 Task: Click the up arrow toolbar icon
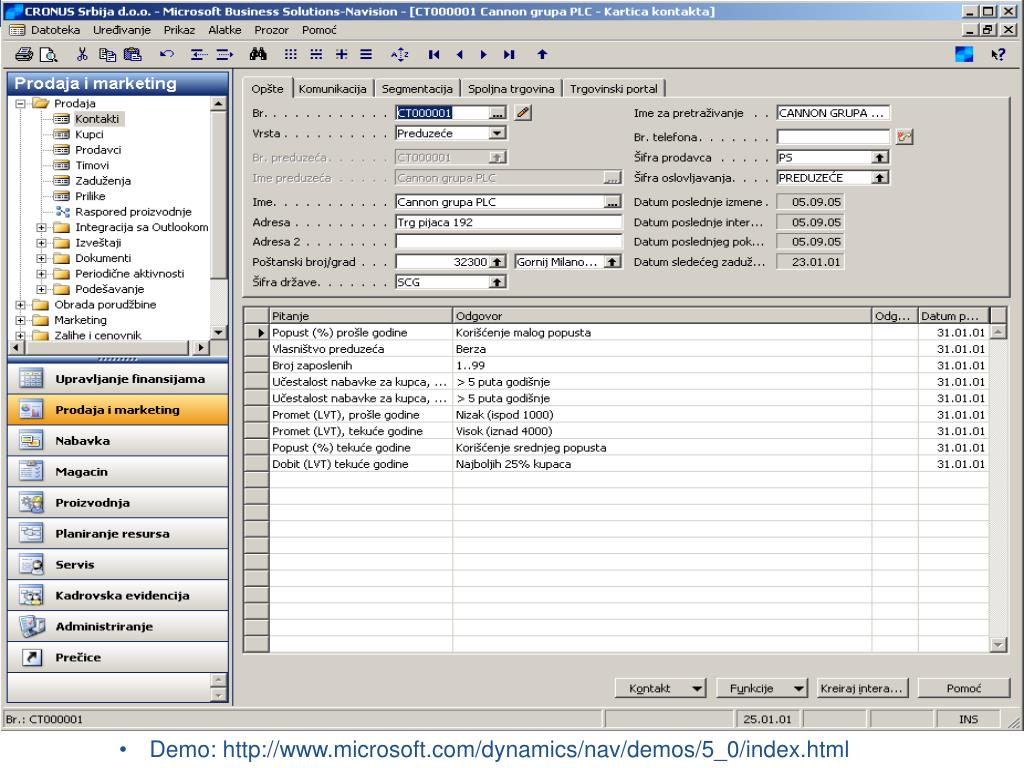[542, 55]
